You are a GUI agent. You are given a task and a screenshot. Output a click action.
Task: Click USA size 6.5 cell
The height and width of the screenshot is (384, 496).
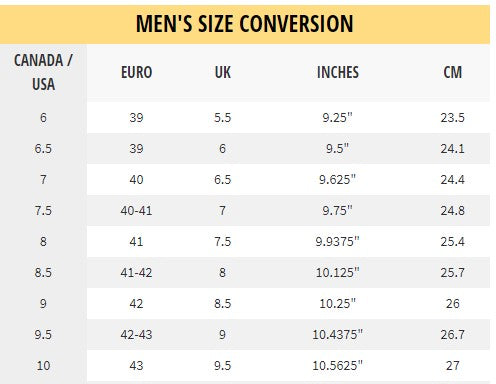pos(43,149)
